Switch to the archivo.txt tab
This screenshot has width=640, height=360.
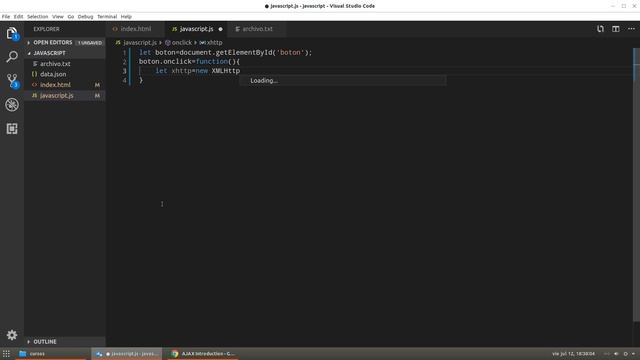tap(257, 29)
